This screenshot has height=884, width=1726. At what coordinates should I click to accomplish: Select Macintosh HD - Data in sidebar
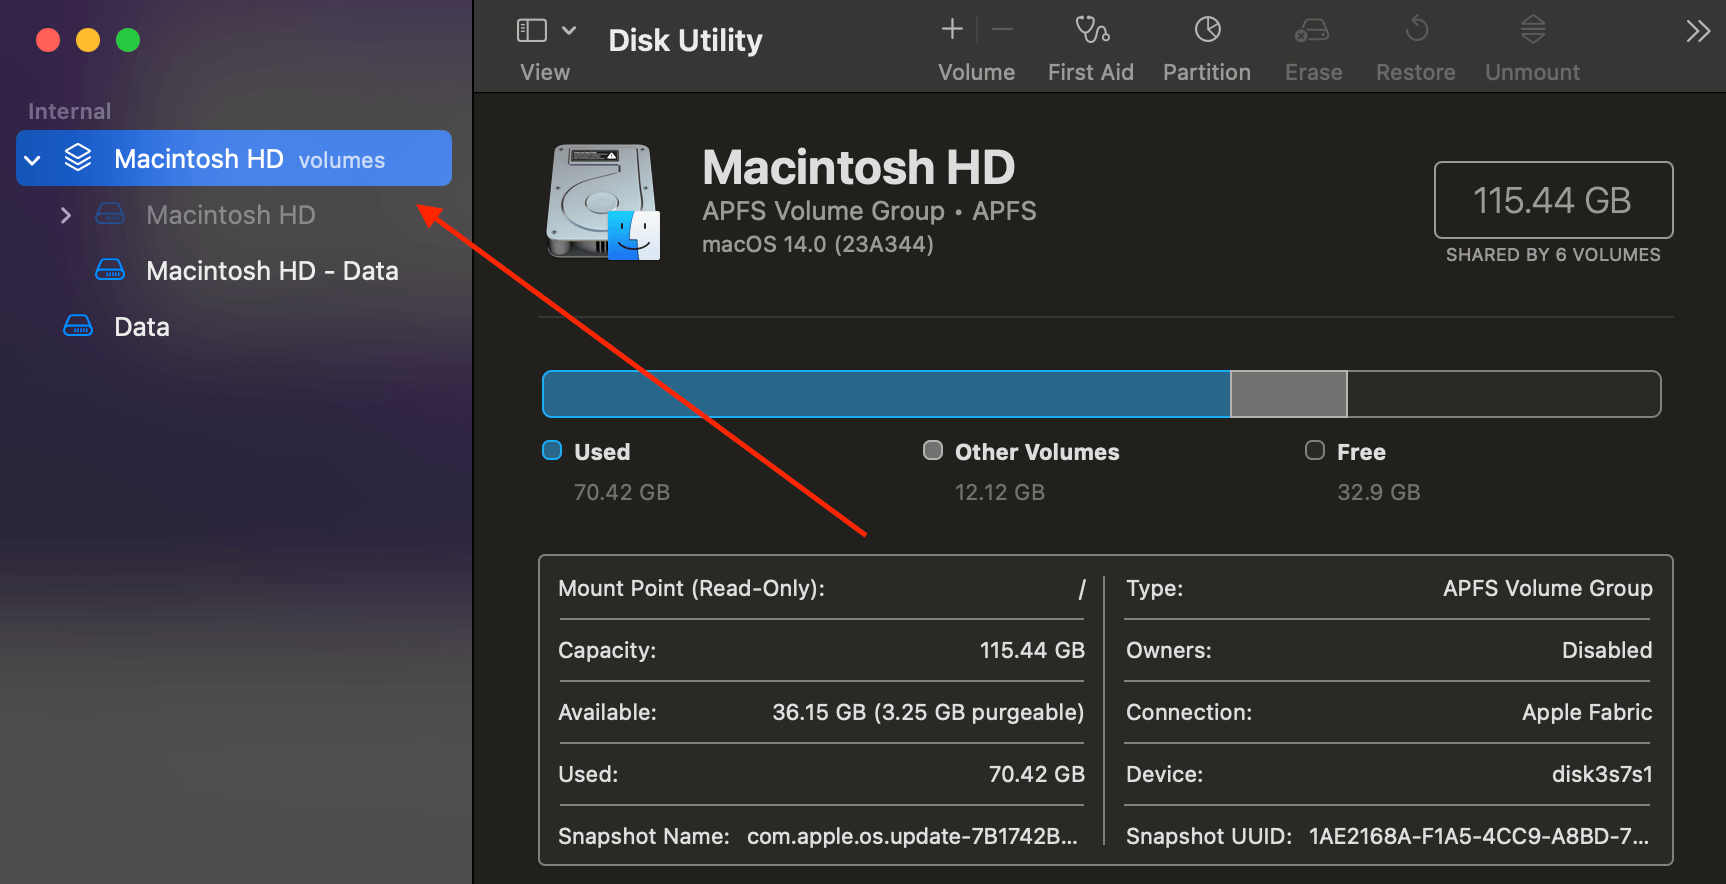[x=271, y=271]
